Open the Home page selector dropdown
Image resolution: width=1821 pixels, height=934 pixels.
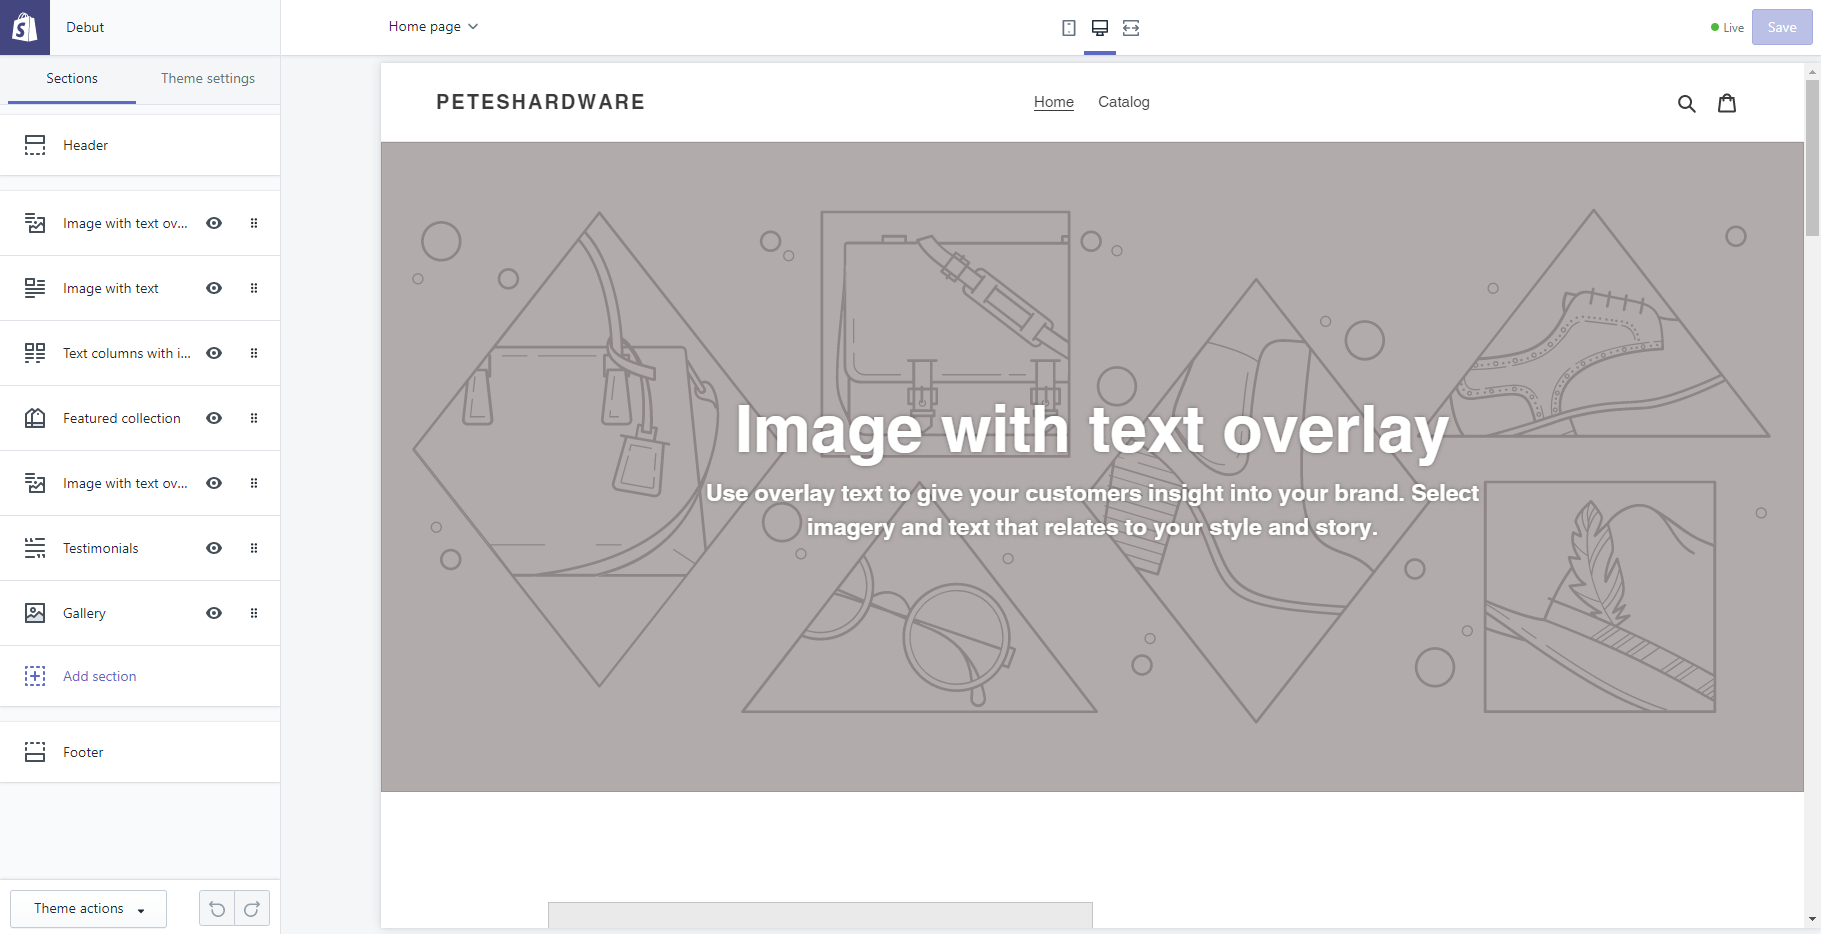tap(433, 26)
